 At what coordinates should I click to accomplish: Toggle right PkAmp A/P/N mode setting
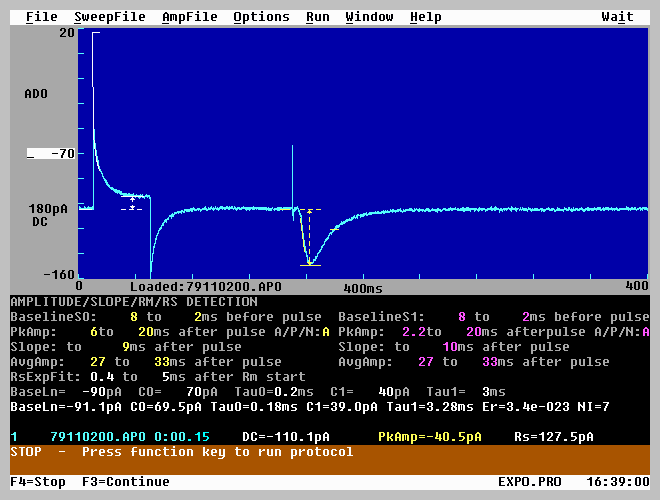point(645,332)
